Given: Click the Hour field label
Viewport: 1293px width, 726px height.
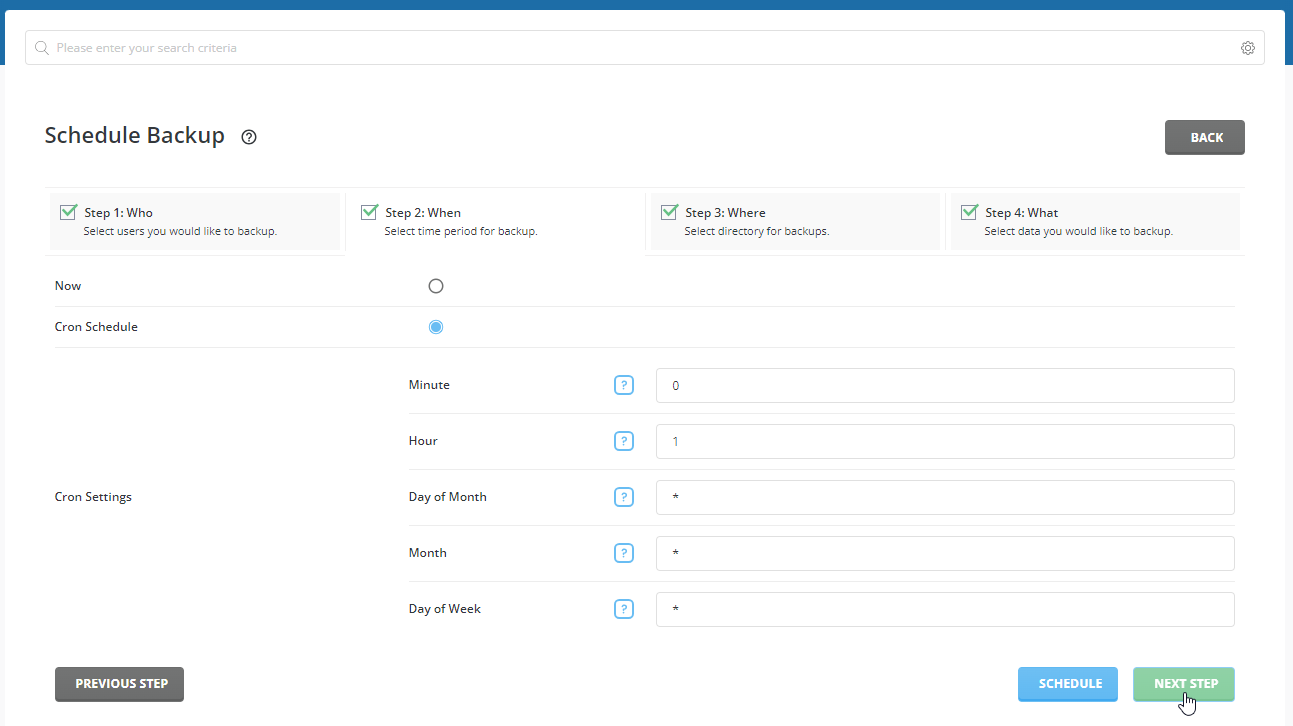Looking at the screenshot, I should [423, 441].
